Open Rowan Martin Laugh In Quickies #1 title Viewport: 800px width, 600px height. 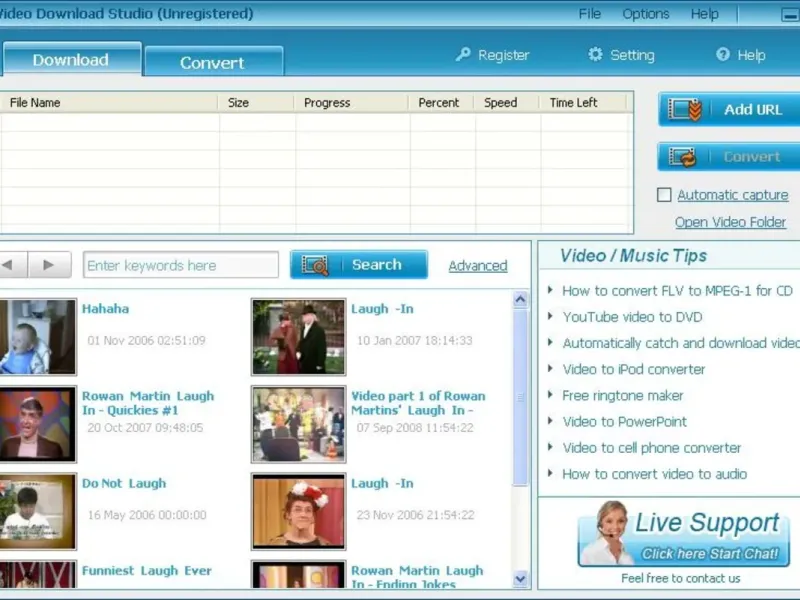pos(148,403)
